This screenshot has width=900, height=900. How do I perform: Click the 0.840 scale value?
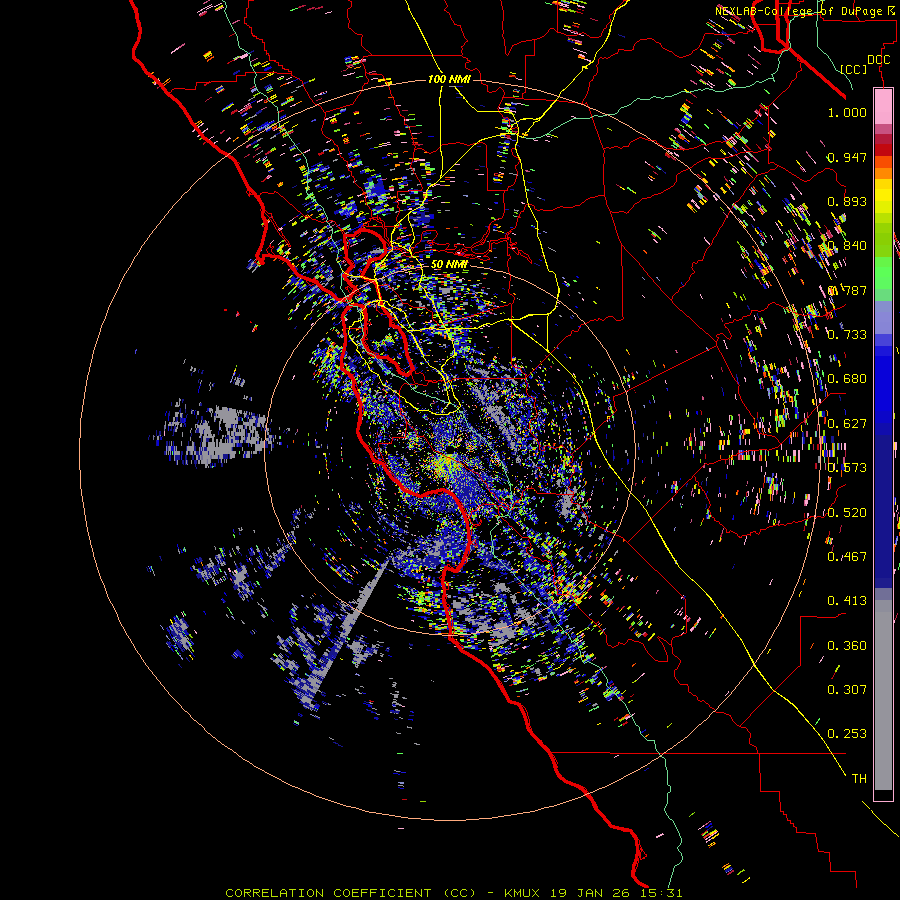point(847,246)
